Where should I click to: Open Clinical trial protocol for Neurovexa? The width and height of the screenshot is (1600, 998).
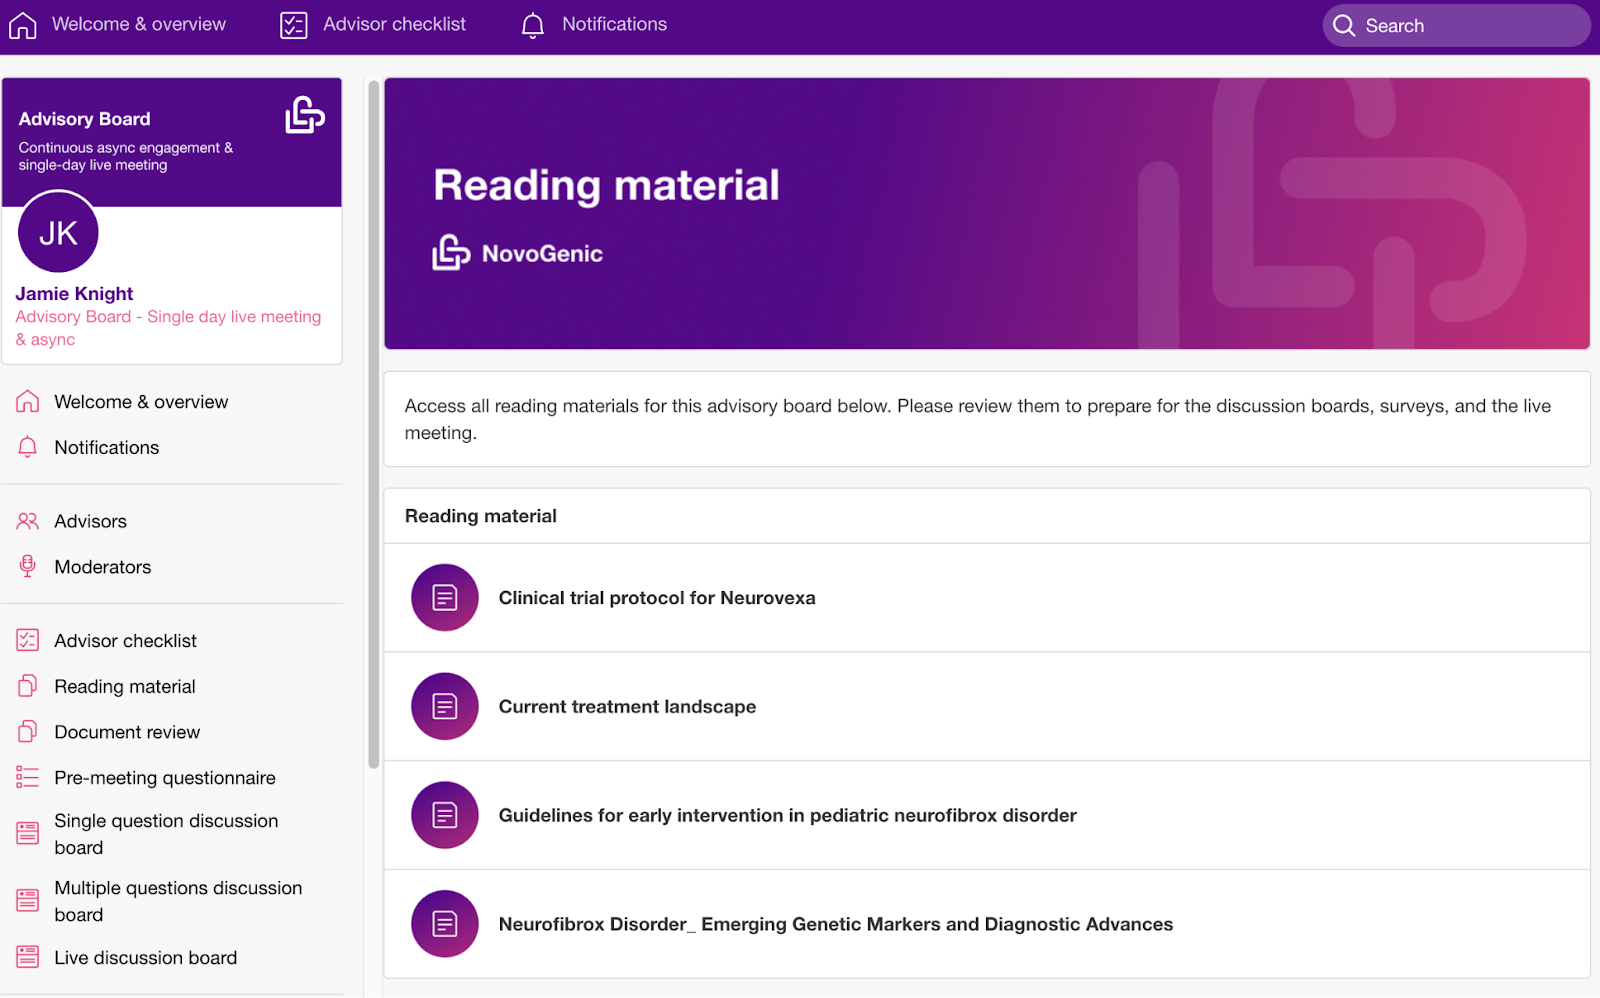pos(657,597)
